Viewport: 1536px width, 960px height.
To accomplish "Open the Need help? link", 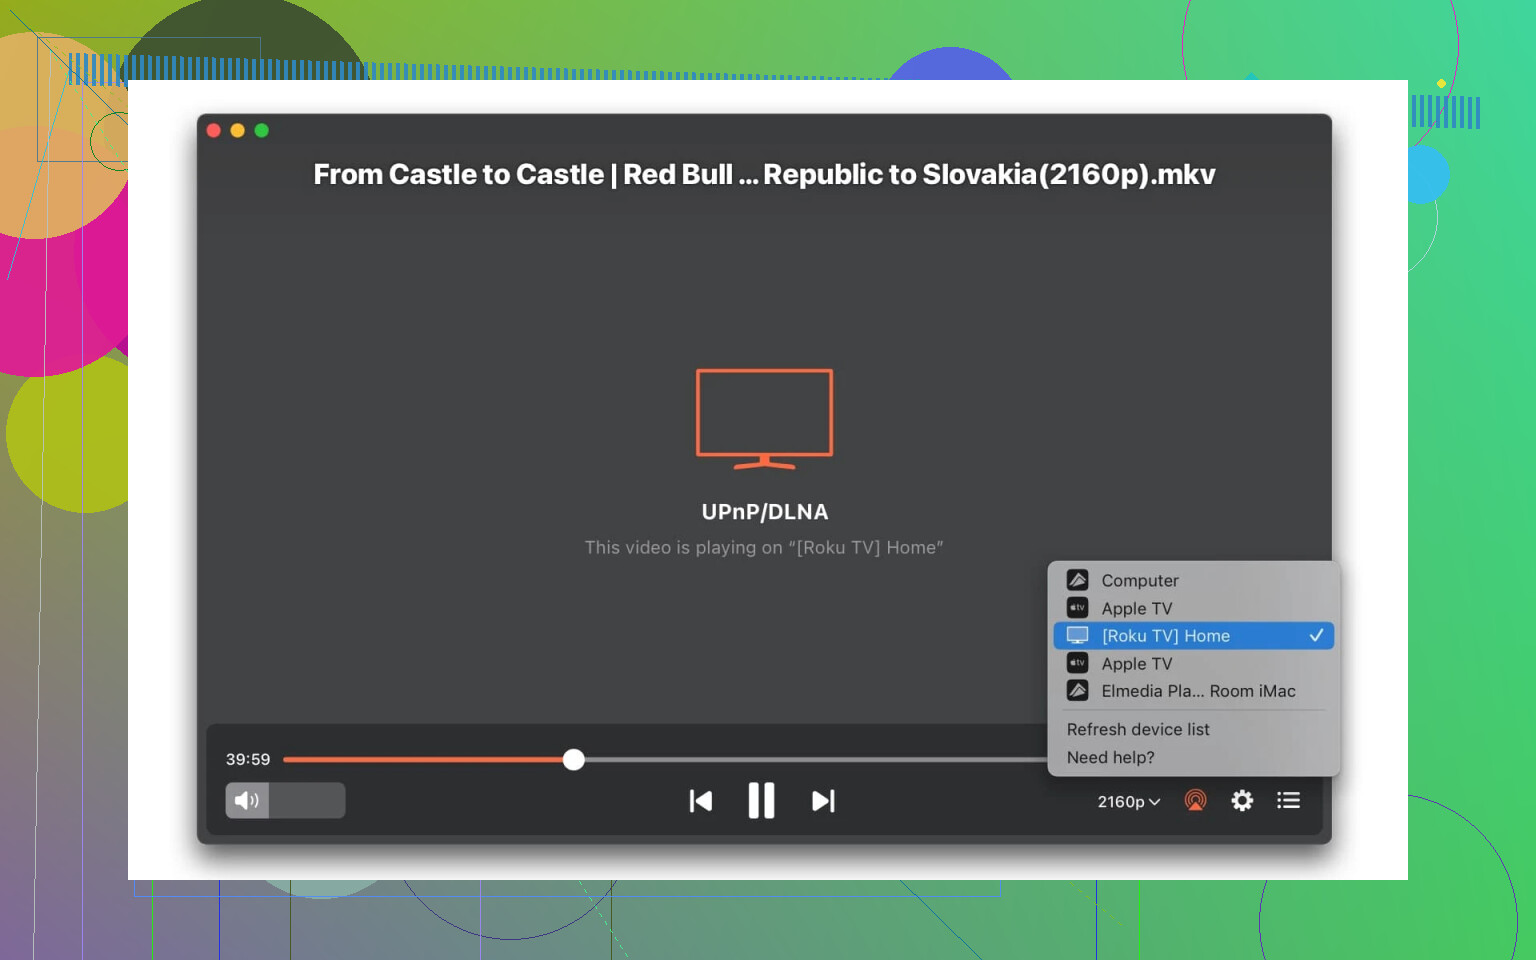I will click(x=1110, y=758).
